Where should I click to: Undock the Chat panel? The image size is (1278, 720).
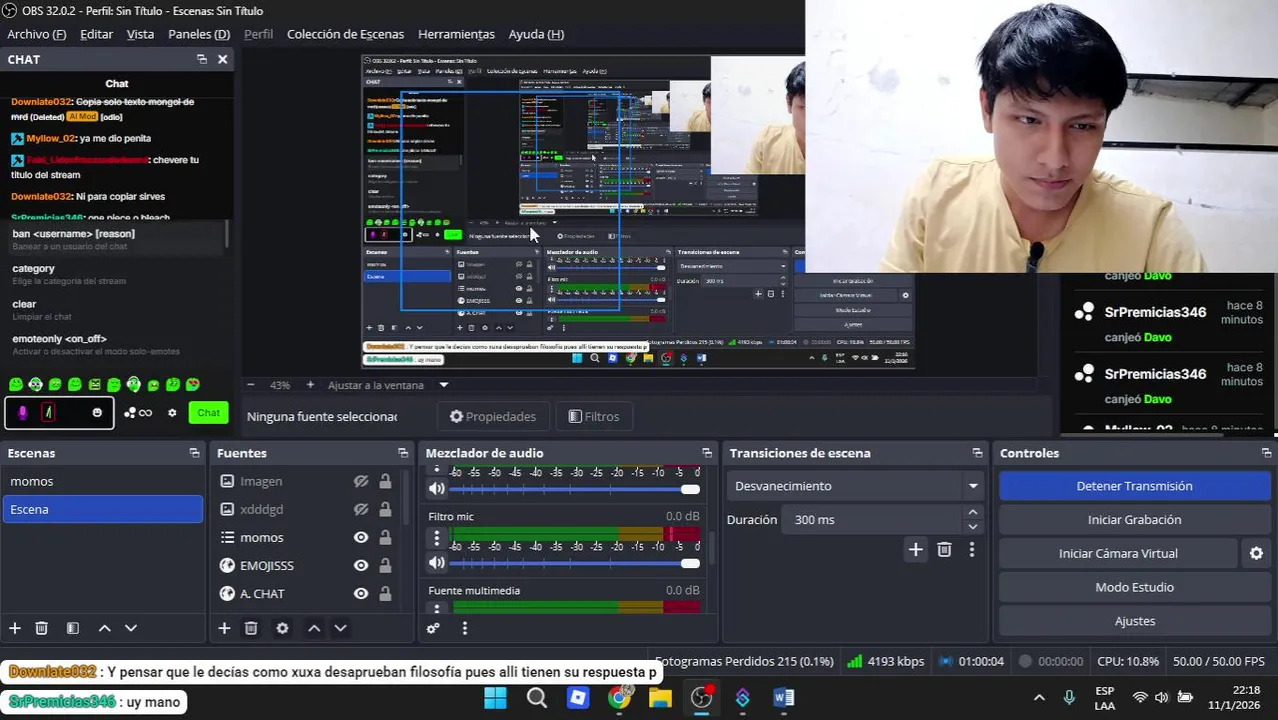[201, 59]
